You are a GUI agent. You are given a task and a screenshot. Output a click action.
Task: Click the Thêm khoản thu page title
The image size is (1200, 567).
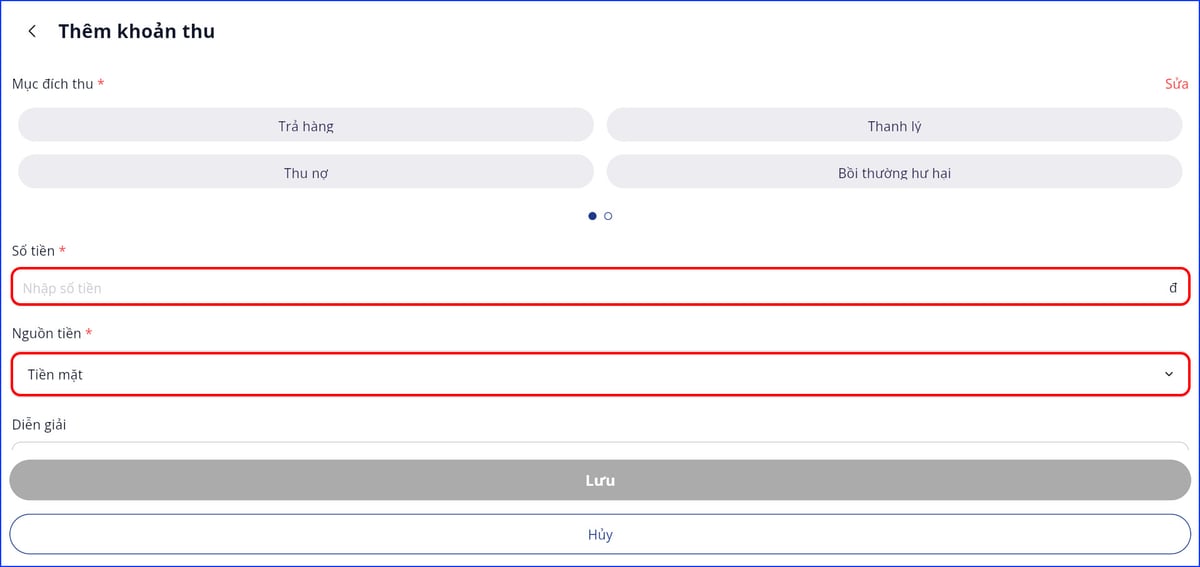point(136,31)
